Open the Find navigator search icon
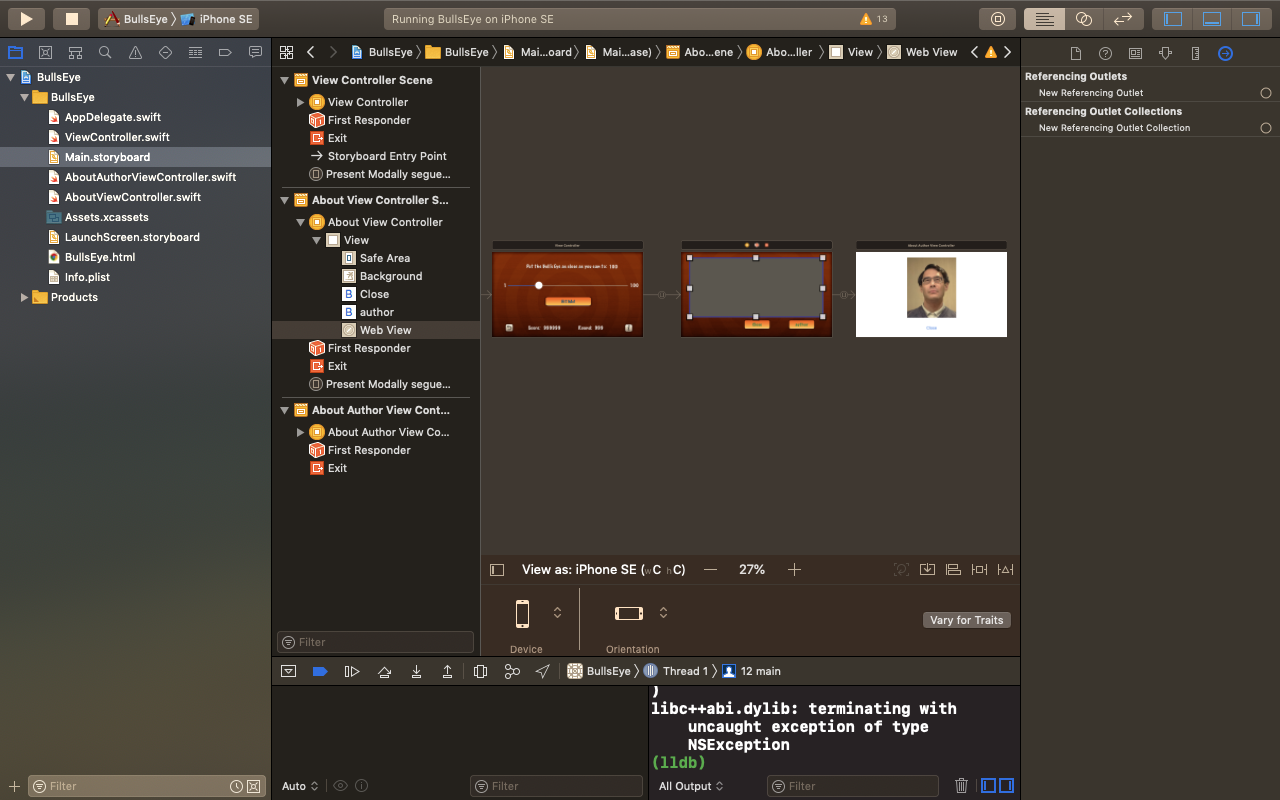 coord(105,53)
